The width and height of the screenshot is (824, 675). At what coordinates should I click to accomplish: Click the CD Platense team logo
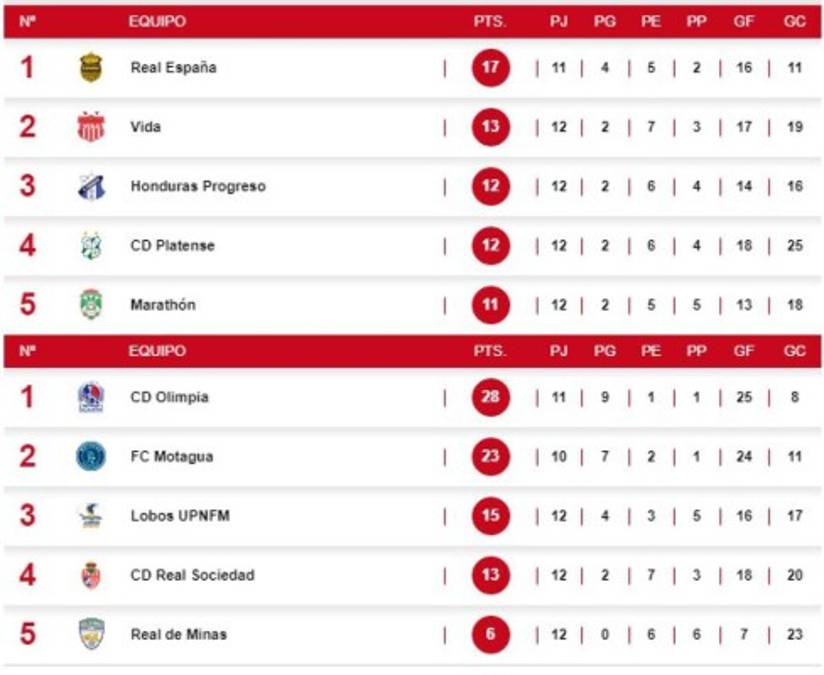91,245
